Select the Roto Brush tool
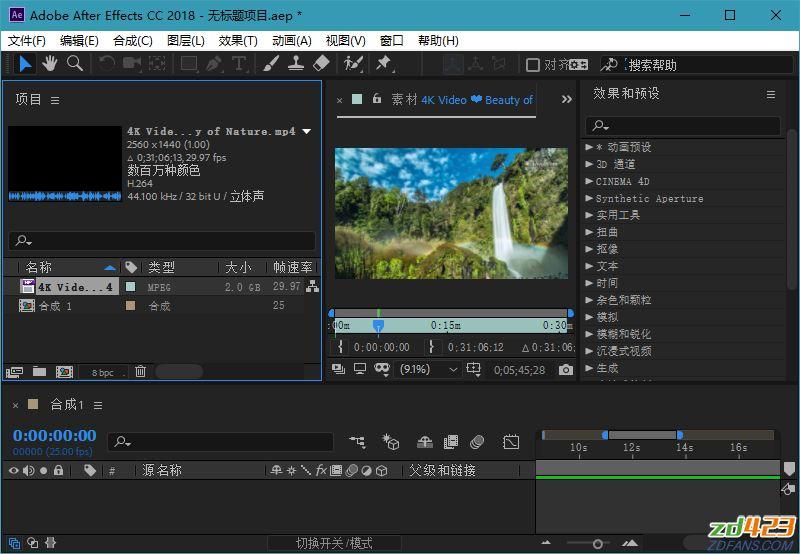Screen dimensions: 800x554 point(353,64)
